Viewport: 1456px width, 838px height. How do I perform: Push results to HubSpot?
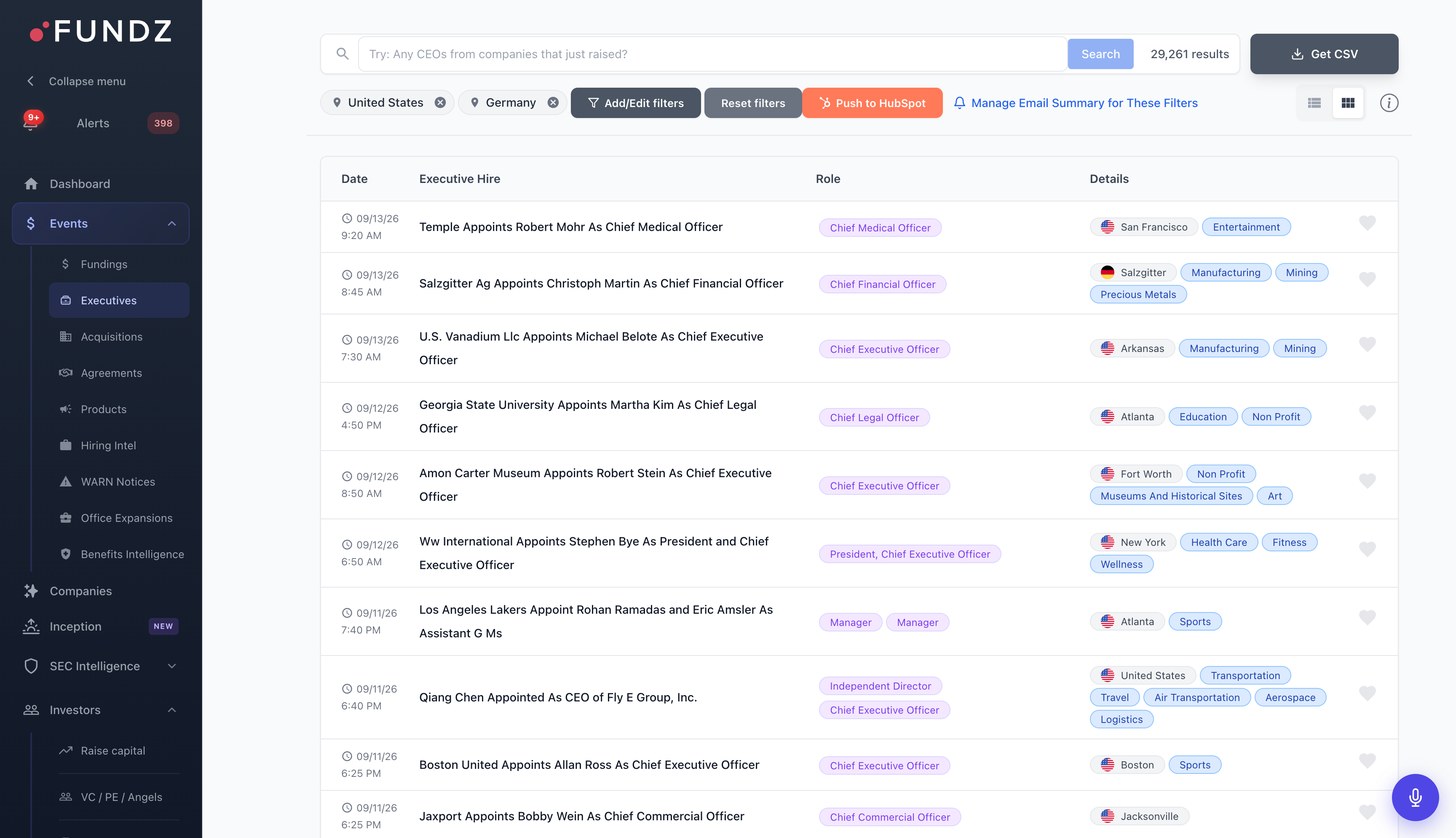(872, 103)
